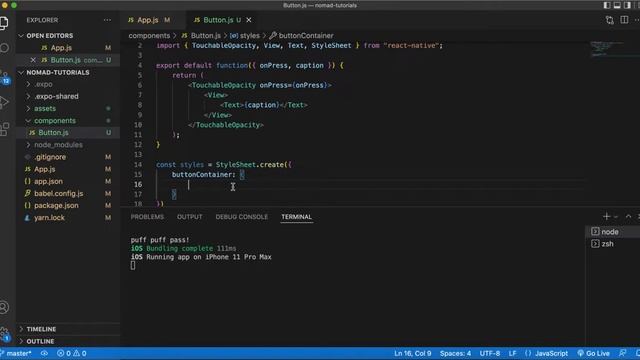
Task: Click the buttonContainer breadcrumb segment
Action: click(302, 36)
